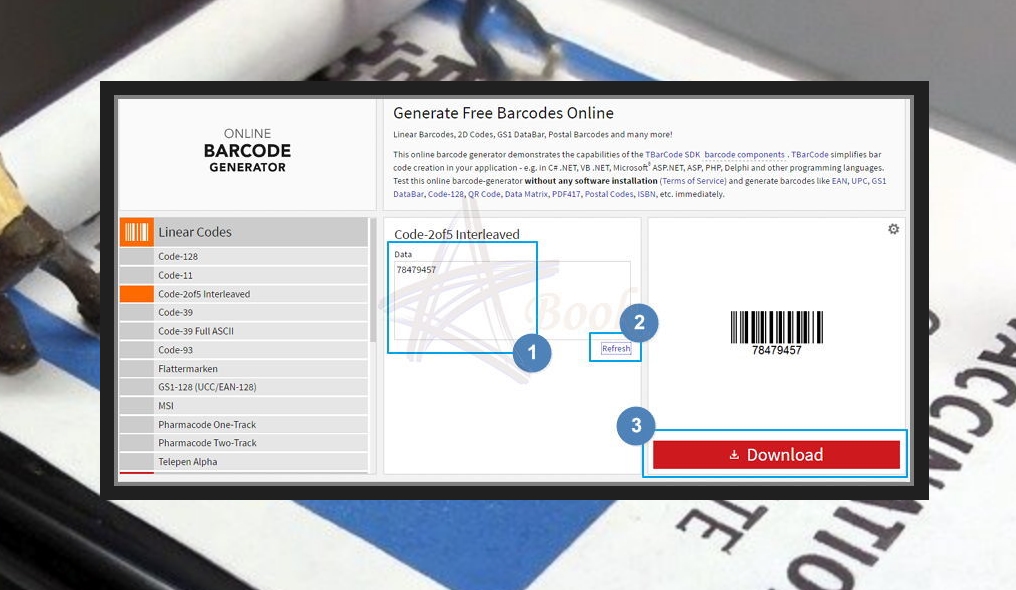Open the TBarCode SDK link
The width and height of the screenshot is (1016, 590).
pyautogui.click(x=673, y=155)
